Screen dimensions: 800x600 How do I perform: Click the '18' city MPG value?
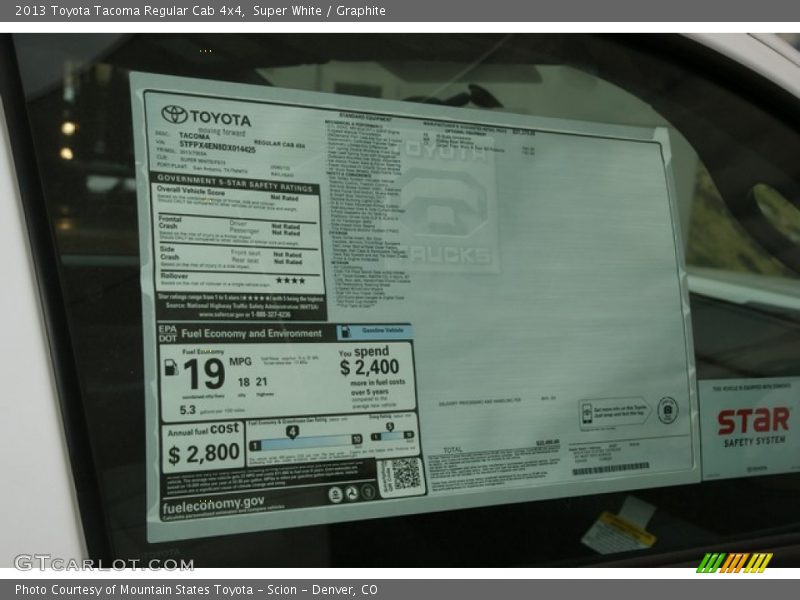coord(244,382)
